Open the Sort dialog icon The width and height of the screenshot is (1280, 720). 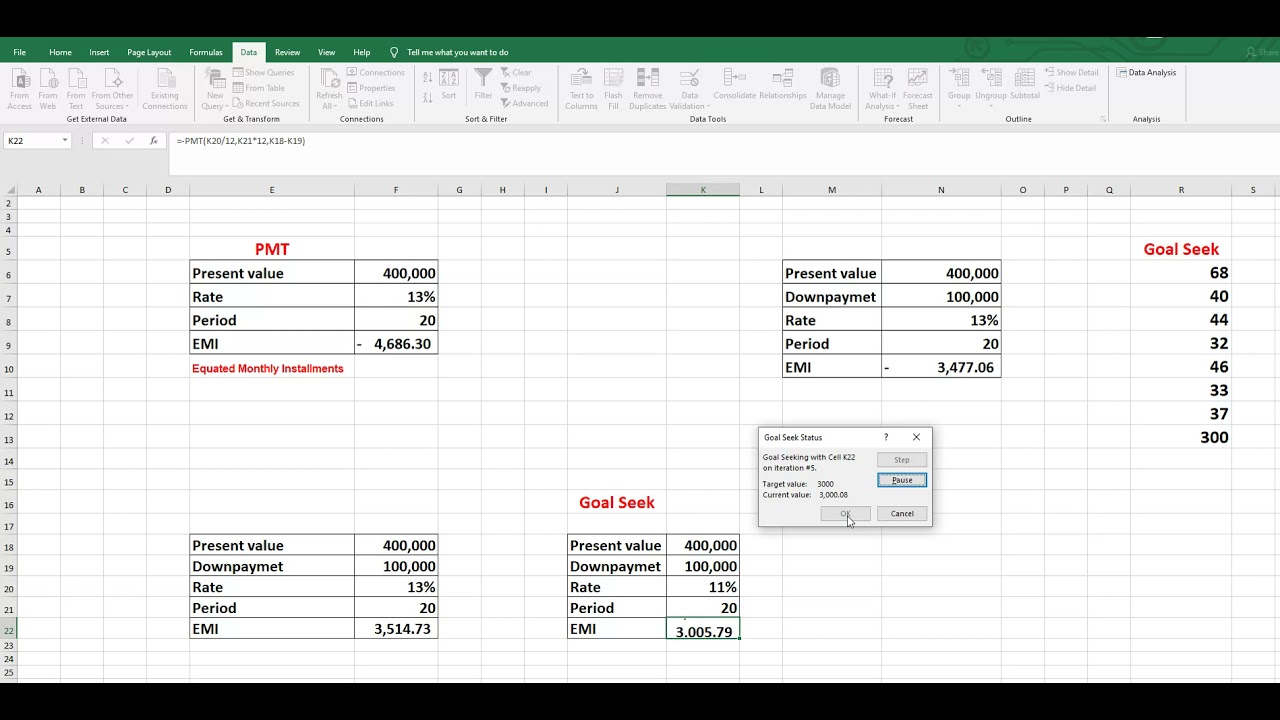tap(449, 85)
